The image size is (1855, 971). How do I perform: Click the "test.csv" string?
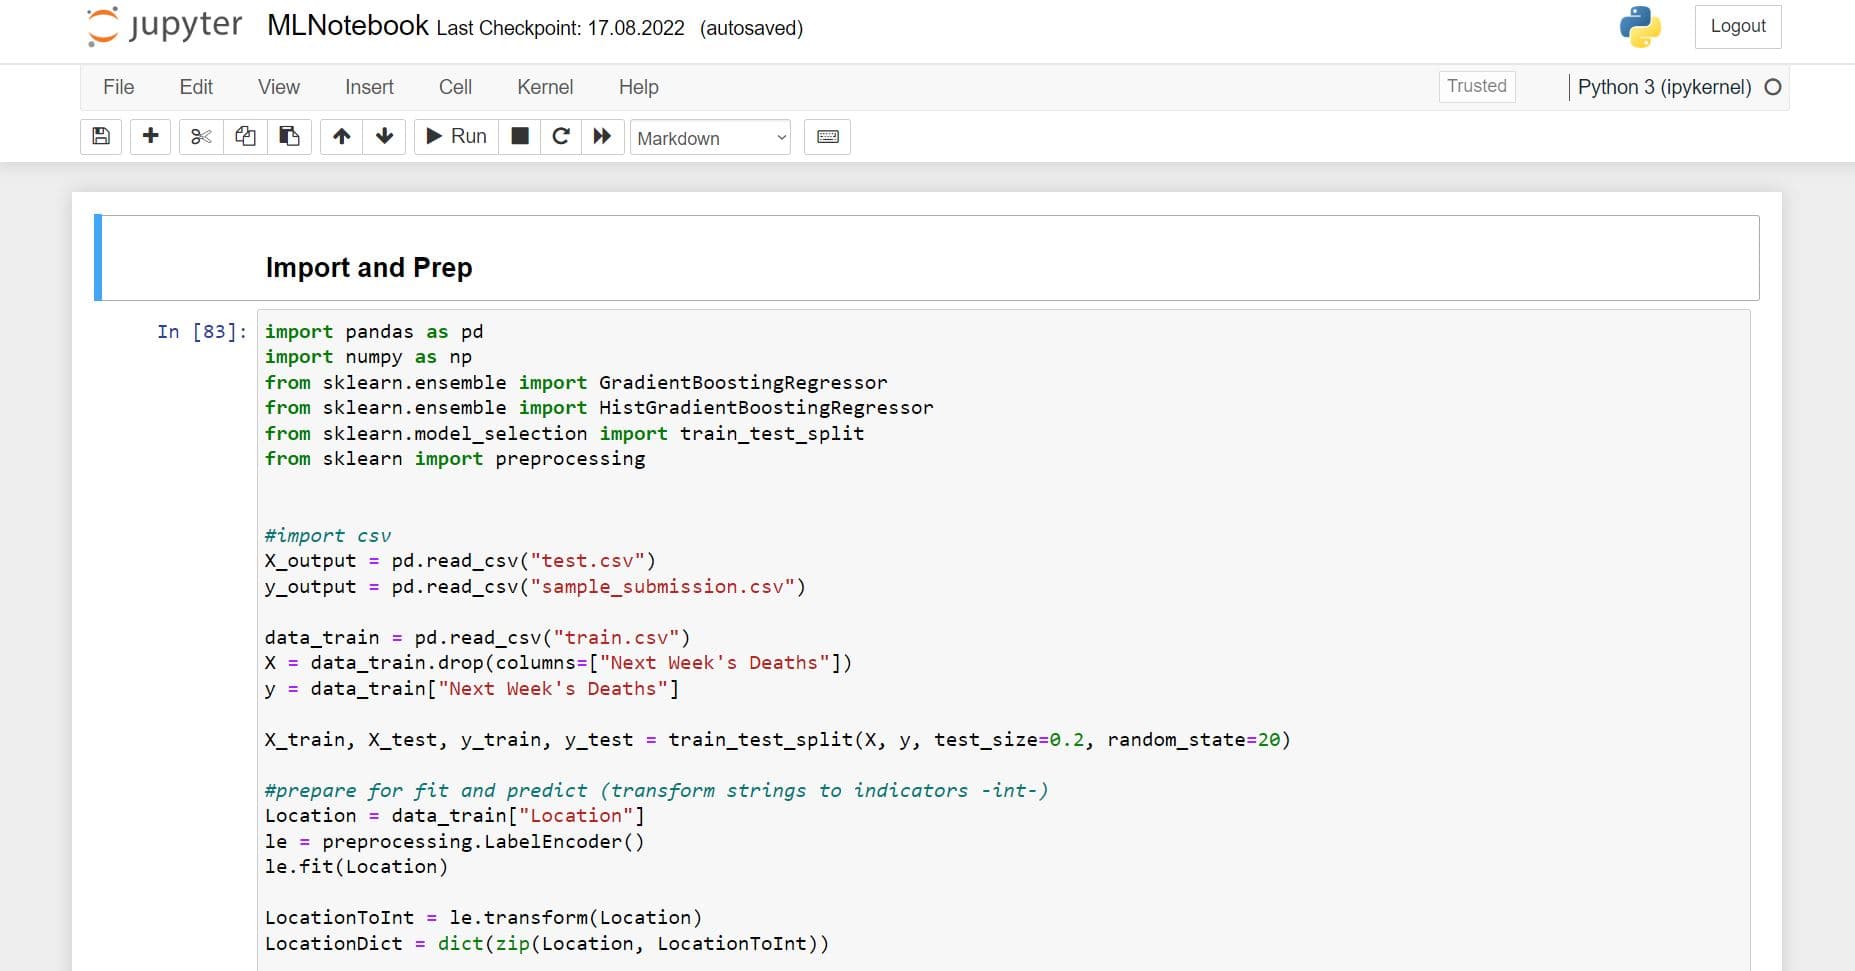[x=587, y=561]
